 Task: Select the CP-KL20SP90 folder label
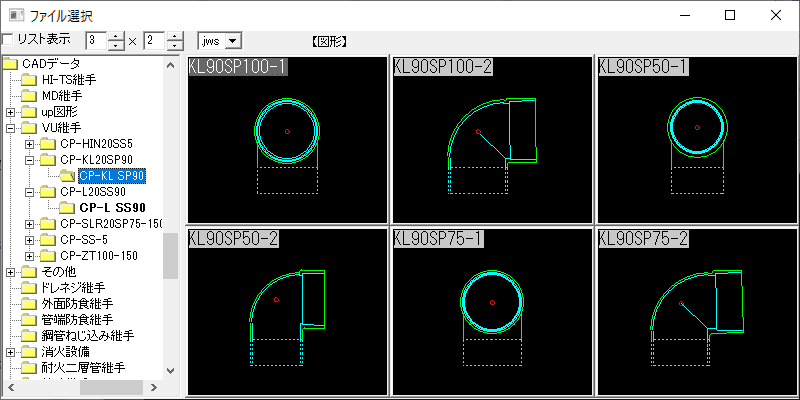[x=96, y=160]
